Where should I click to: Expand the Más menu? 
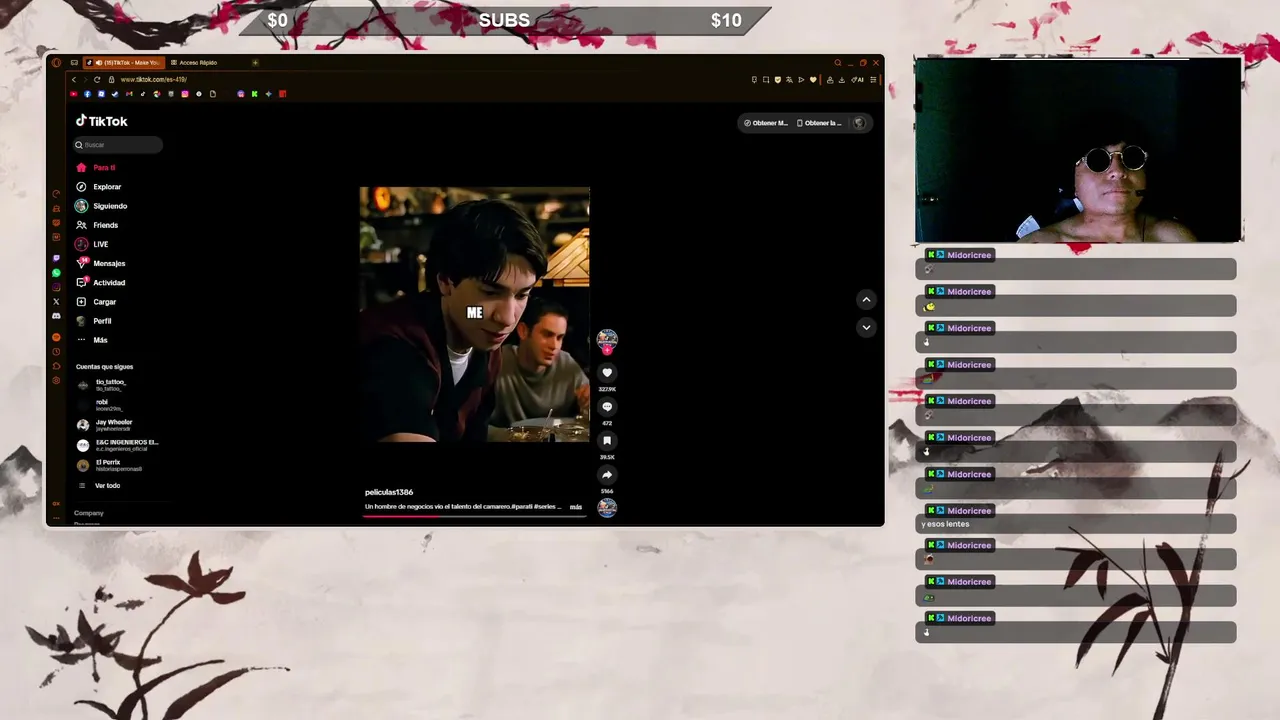point(92,340)
